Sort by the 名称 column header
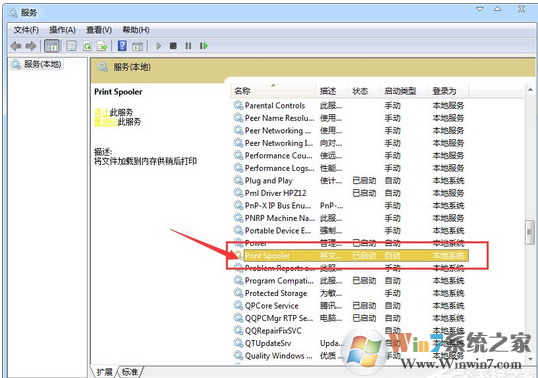The width and height of the screenshot is (538, 378). pos(273,91)
